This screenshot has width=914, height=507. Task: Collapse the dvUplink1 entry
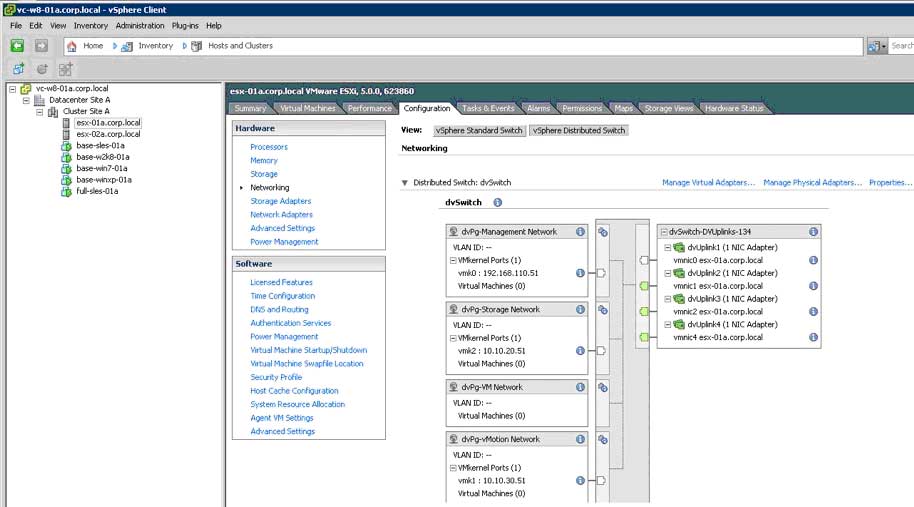tap(668, 248)
